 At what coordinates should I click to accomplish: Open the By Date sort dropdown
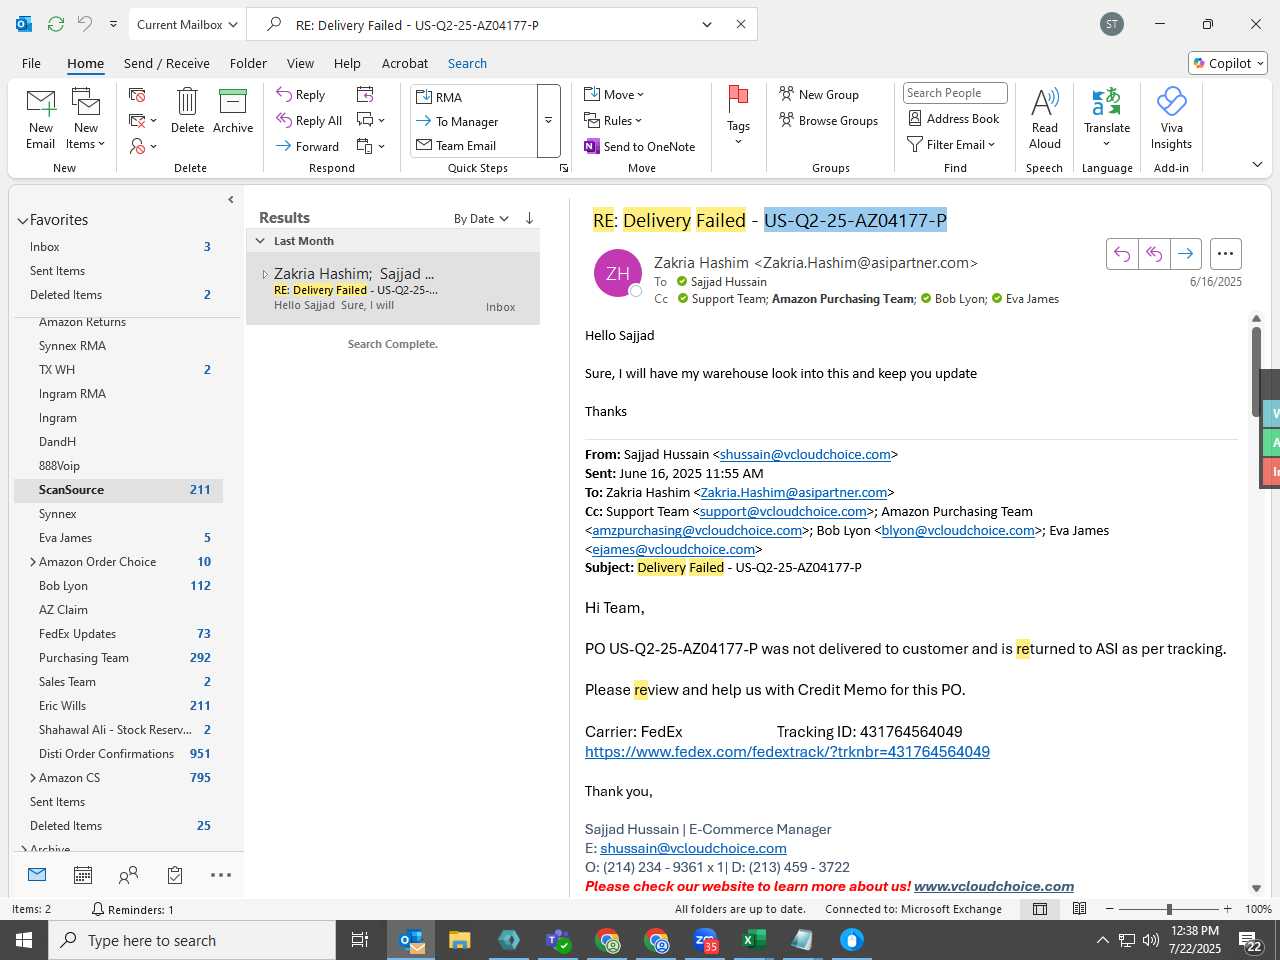(x=481, y=218)
